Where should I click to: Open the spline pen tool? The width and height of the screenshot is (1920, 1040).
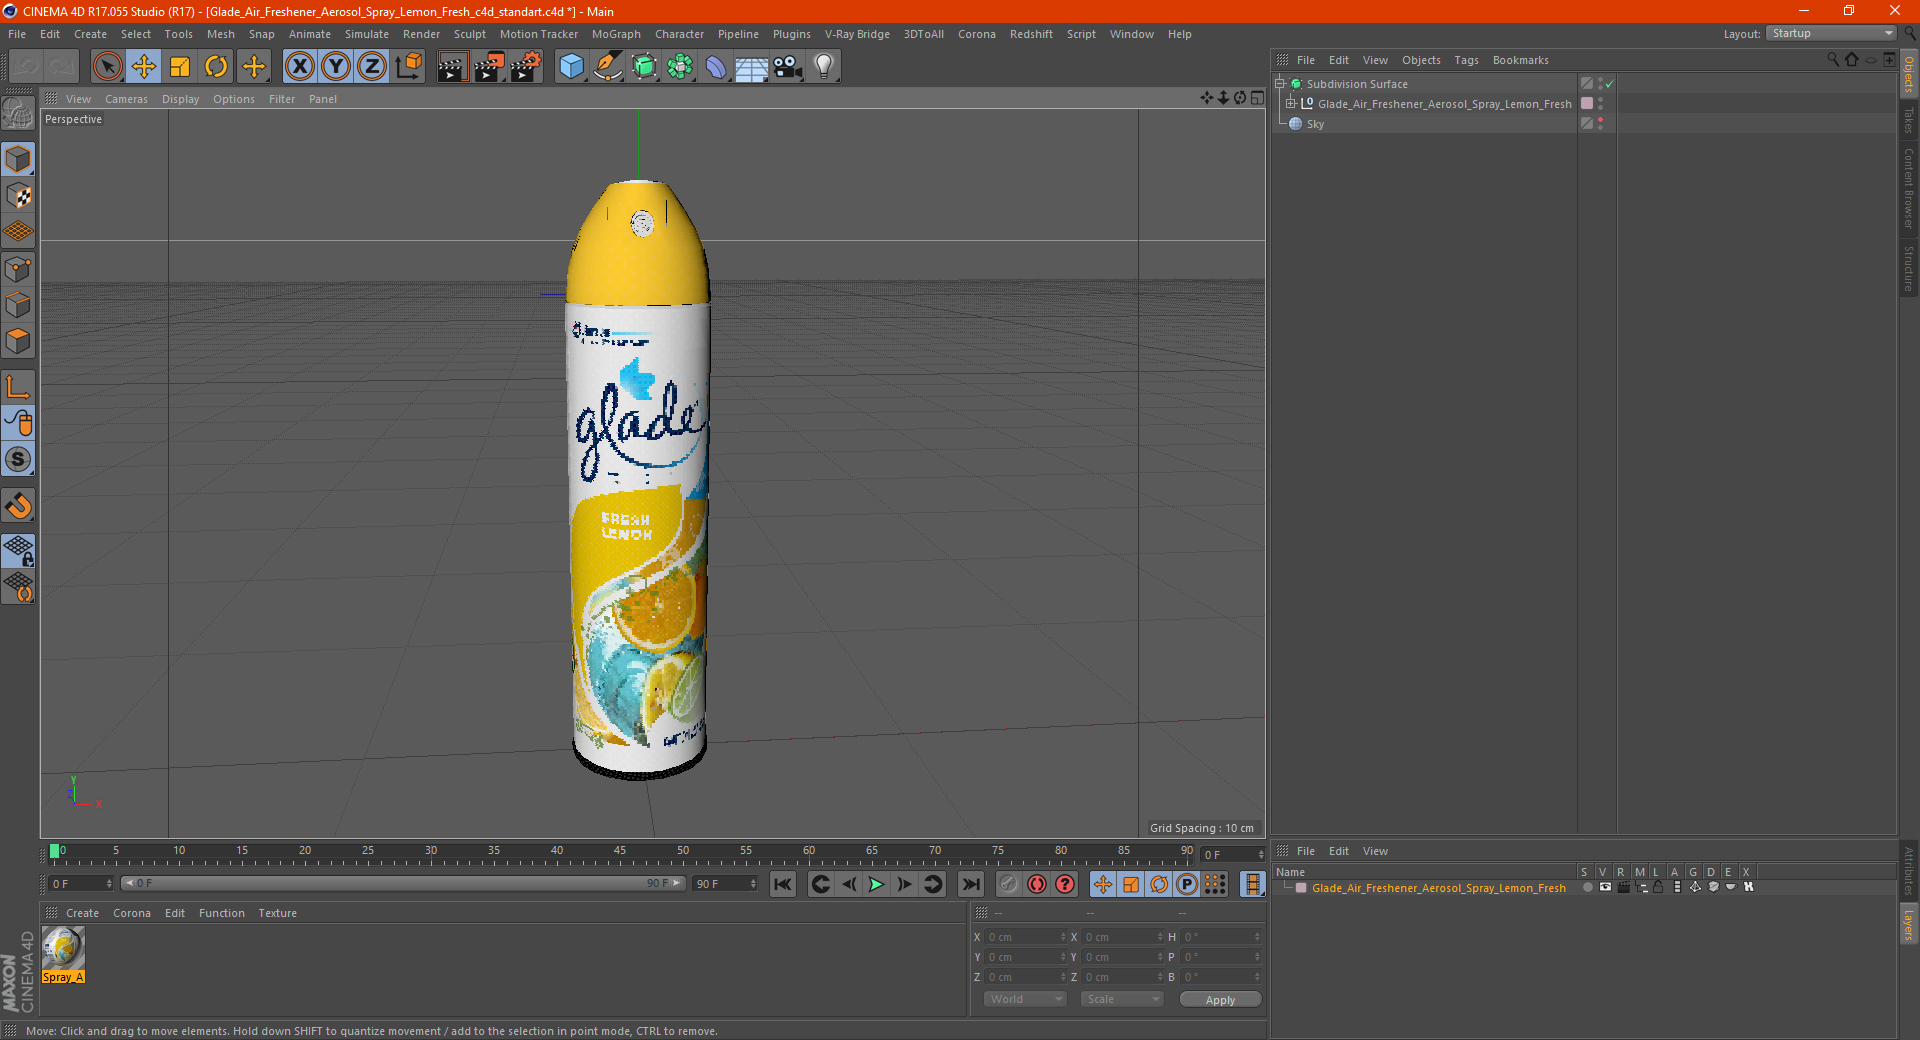[607, 67]
